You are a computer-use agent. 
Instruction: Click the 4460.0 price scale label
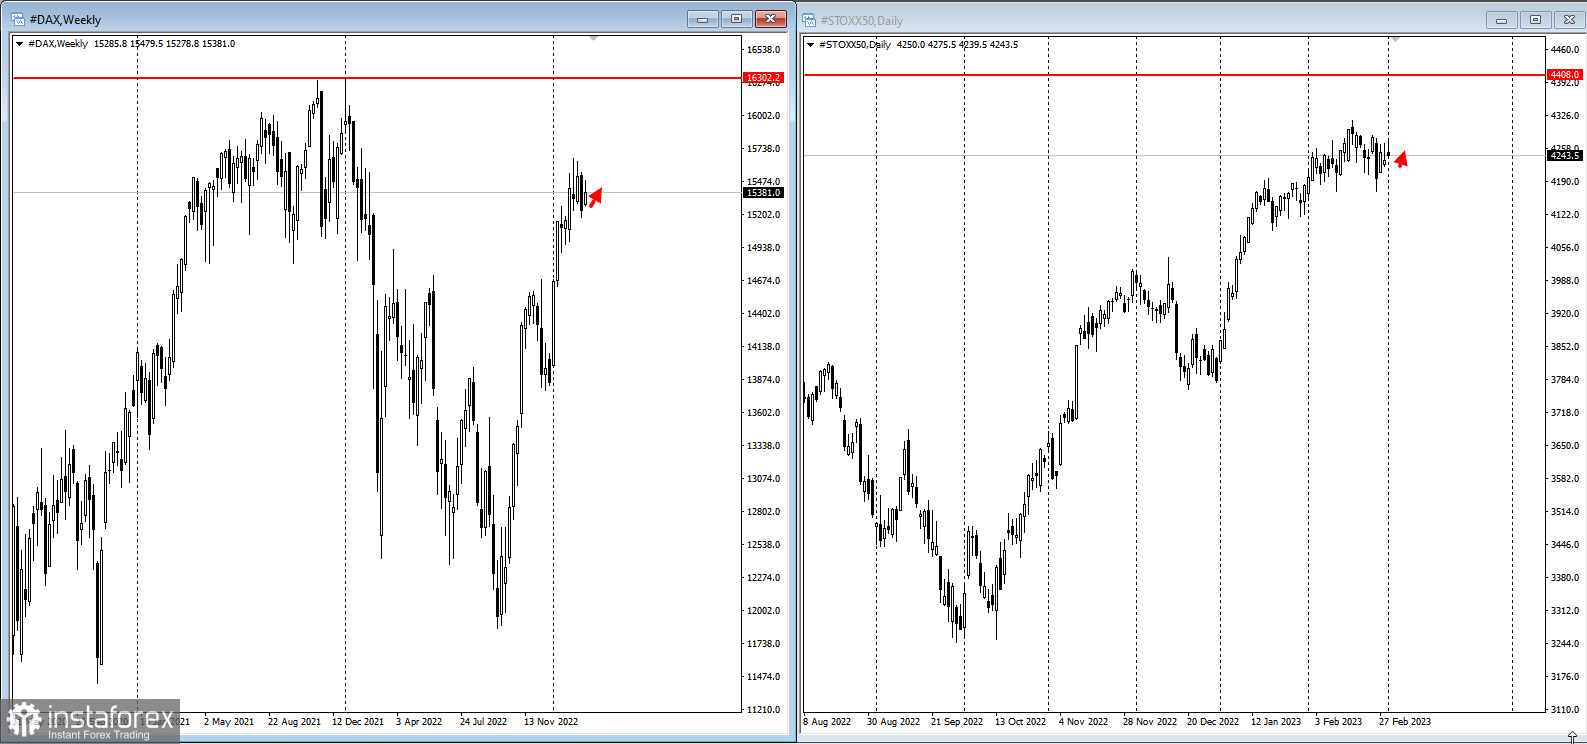(x=1564, y=50)
